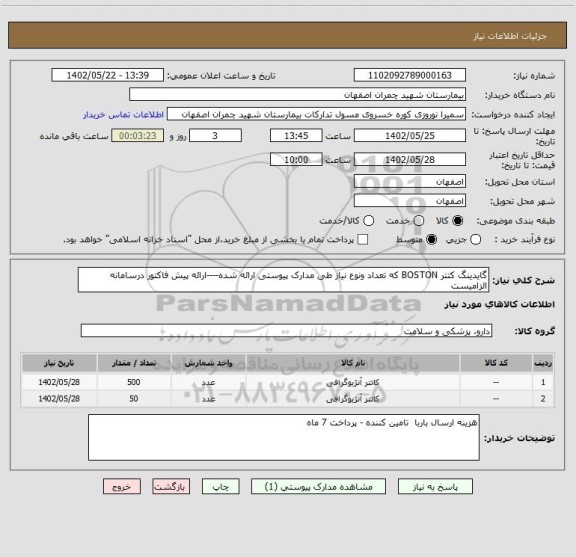Click the چاپ print button
The height and width of the screenshot is (557, 576).
point(221,487)
